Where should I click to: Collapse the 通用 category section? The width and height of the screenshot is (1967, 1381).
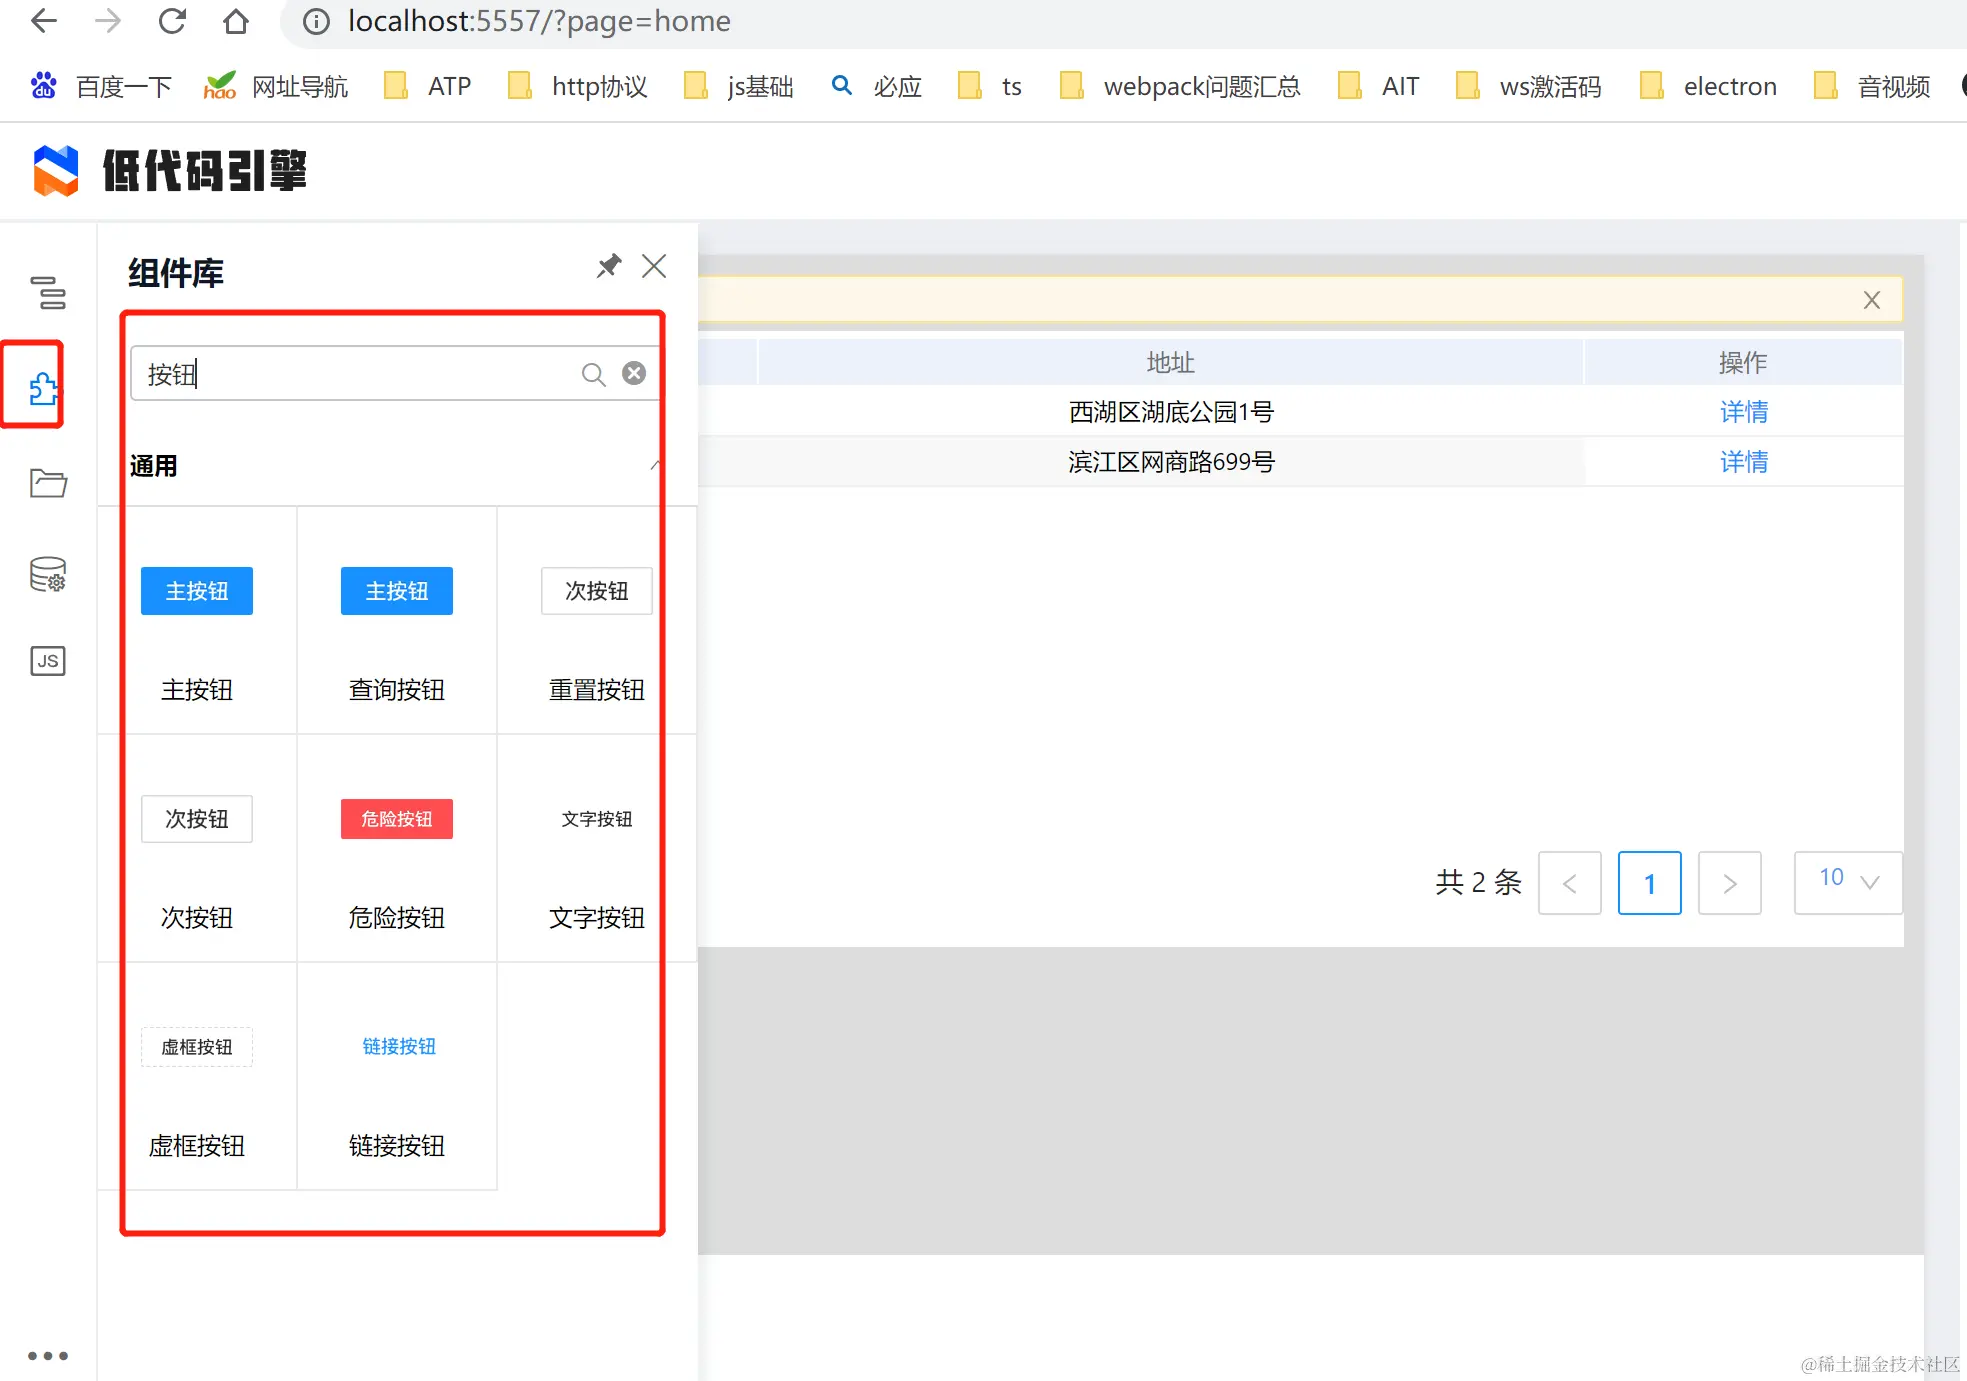[x=655, y=465]
